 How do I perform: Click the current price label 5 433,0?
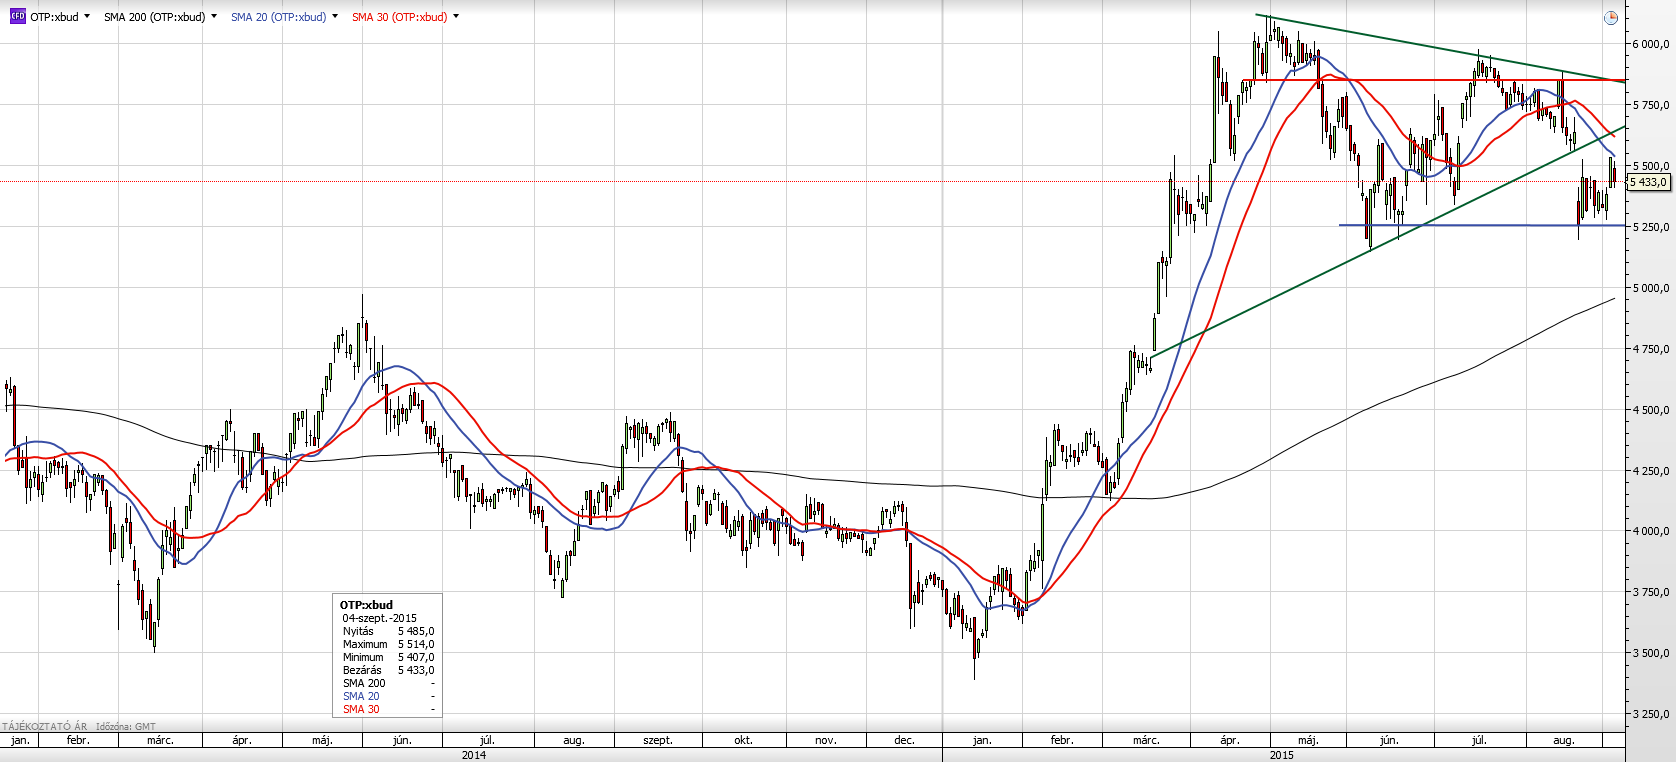click(x=1648, y=182)
